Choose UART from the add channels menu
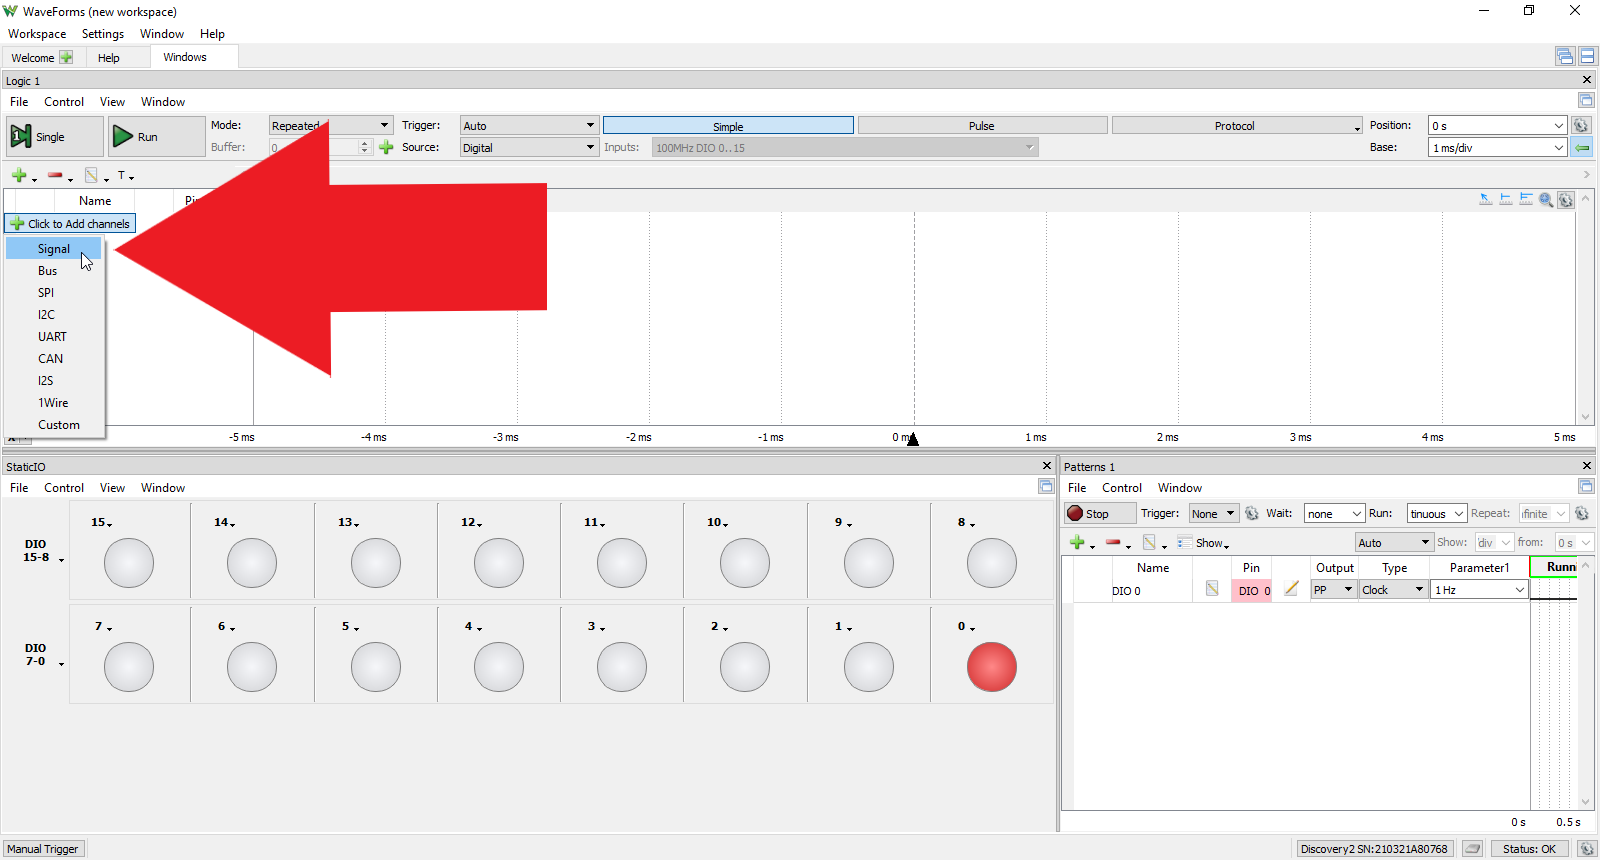 [53, 336]
